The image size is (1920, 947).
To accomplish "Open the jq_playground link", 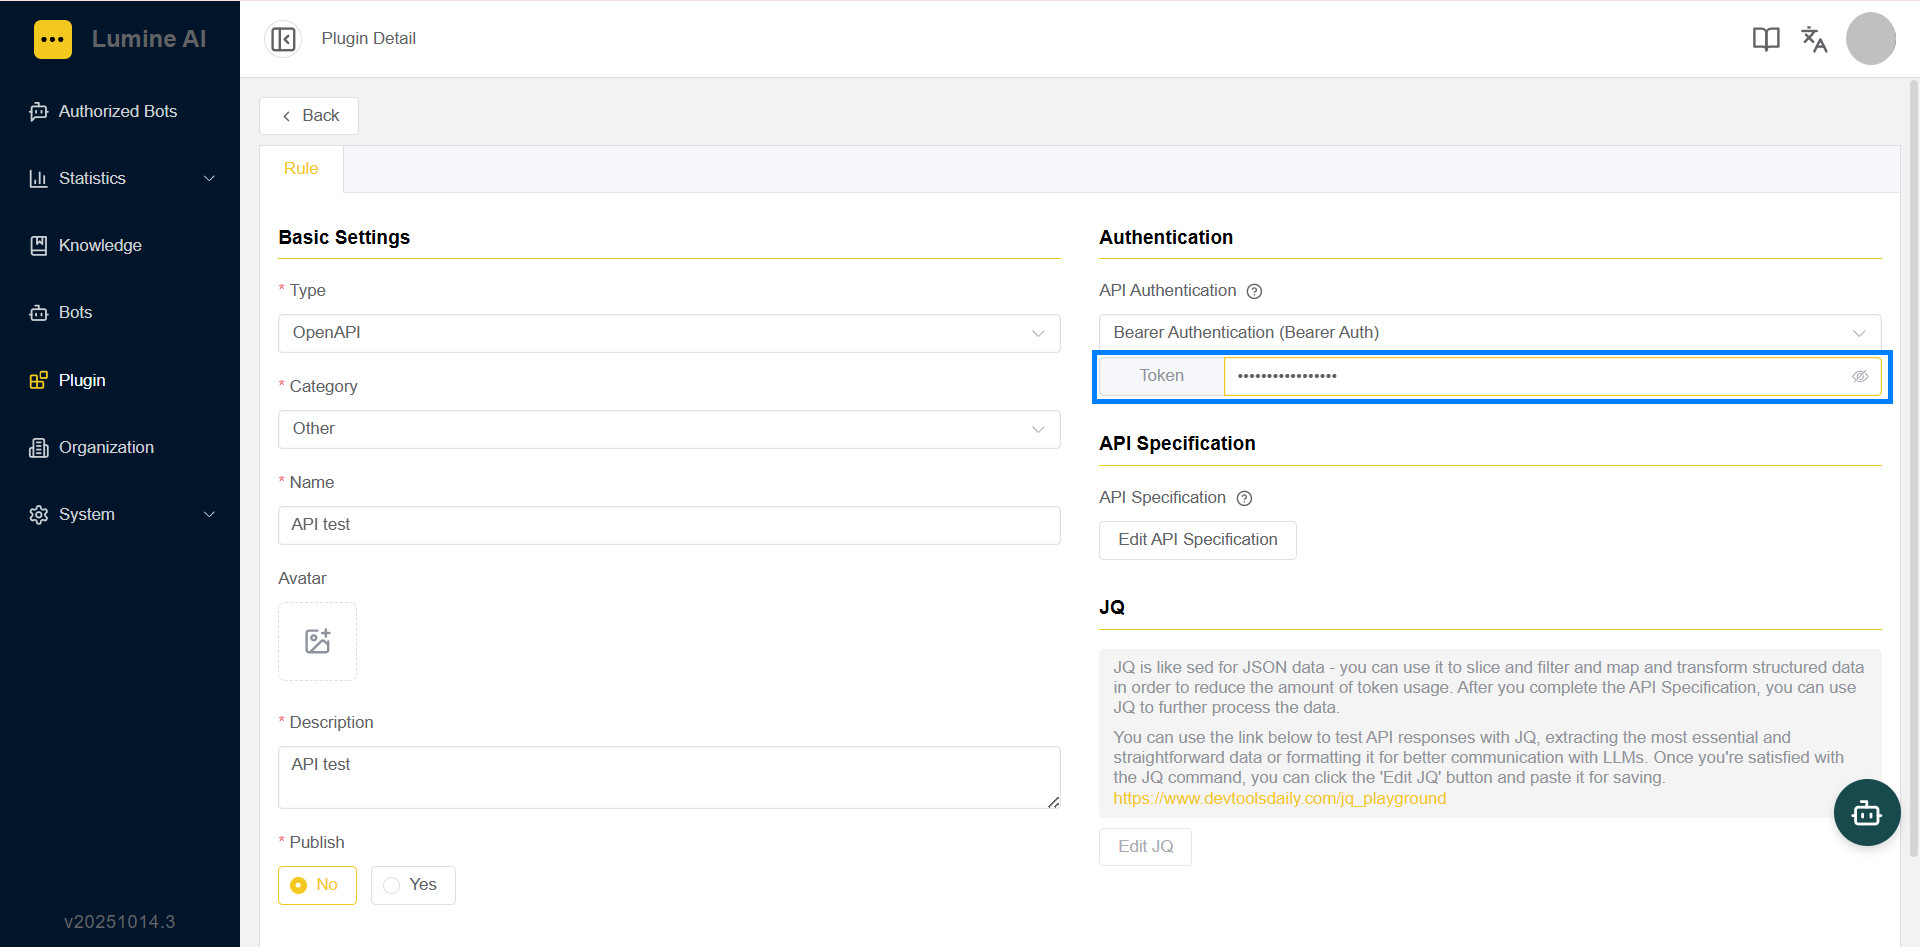I will [x=1279, y=799].
